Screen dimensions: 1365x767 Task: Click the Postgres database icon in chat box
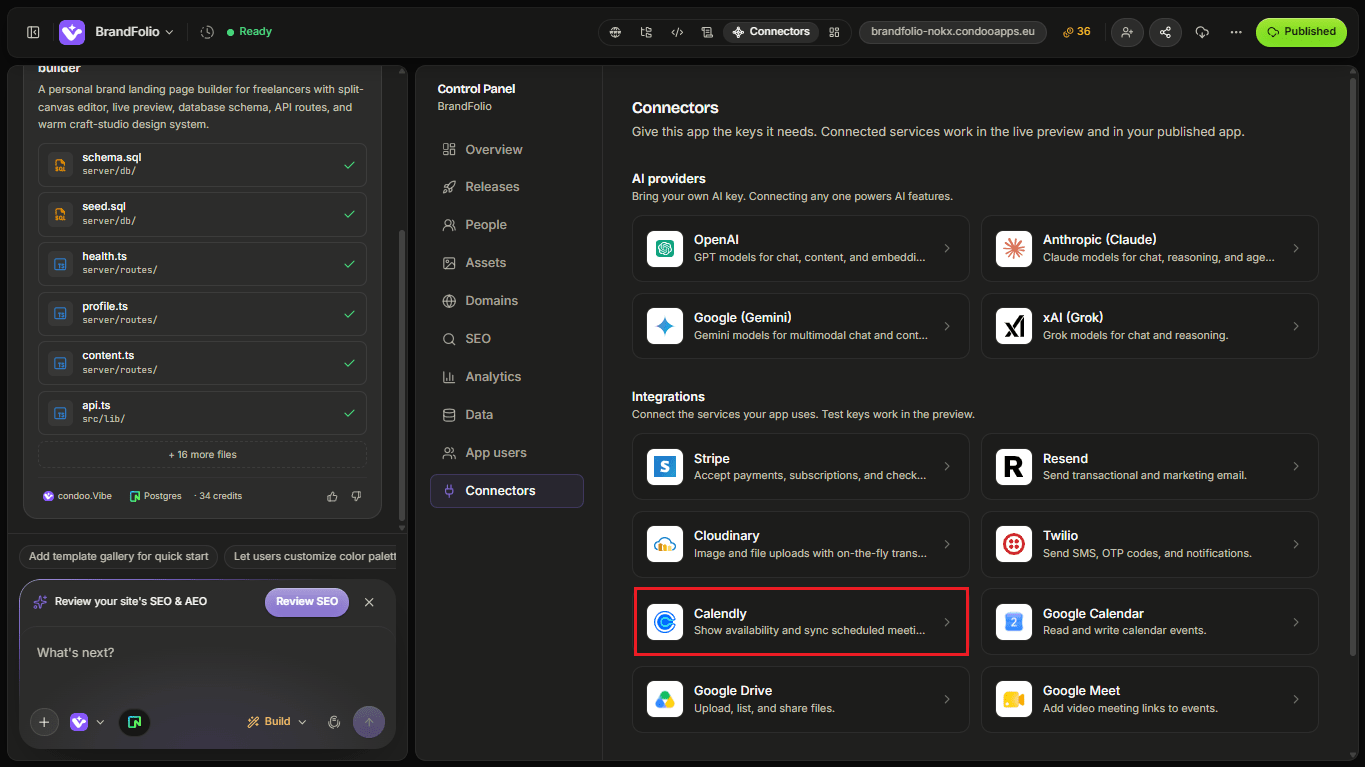pos(135,722)
